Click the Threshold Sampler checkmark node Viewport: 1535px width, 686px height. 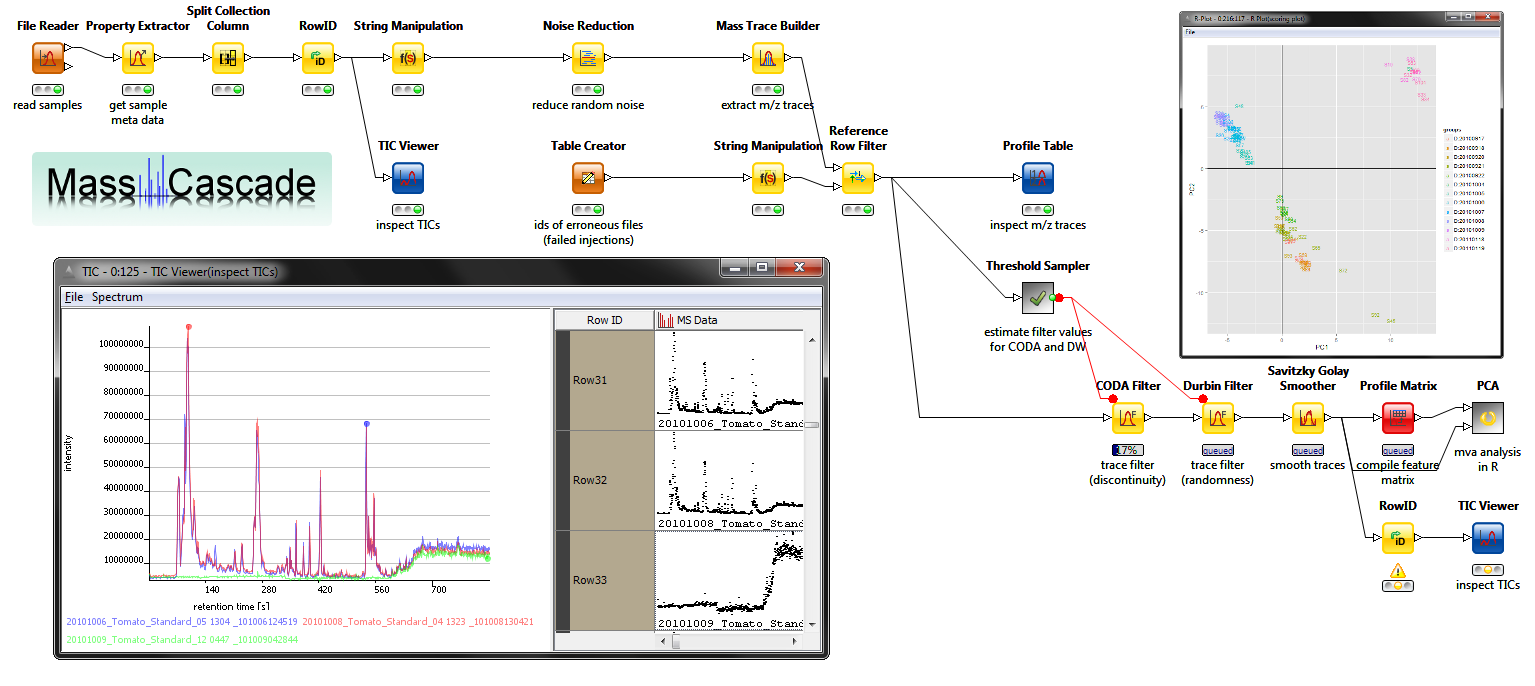pos(1037,298)
